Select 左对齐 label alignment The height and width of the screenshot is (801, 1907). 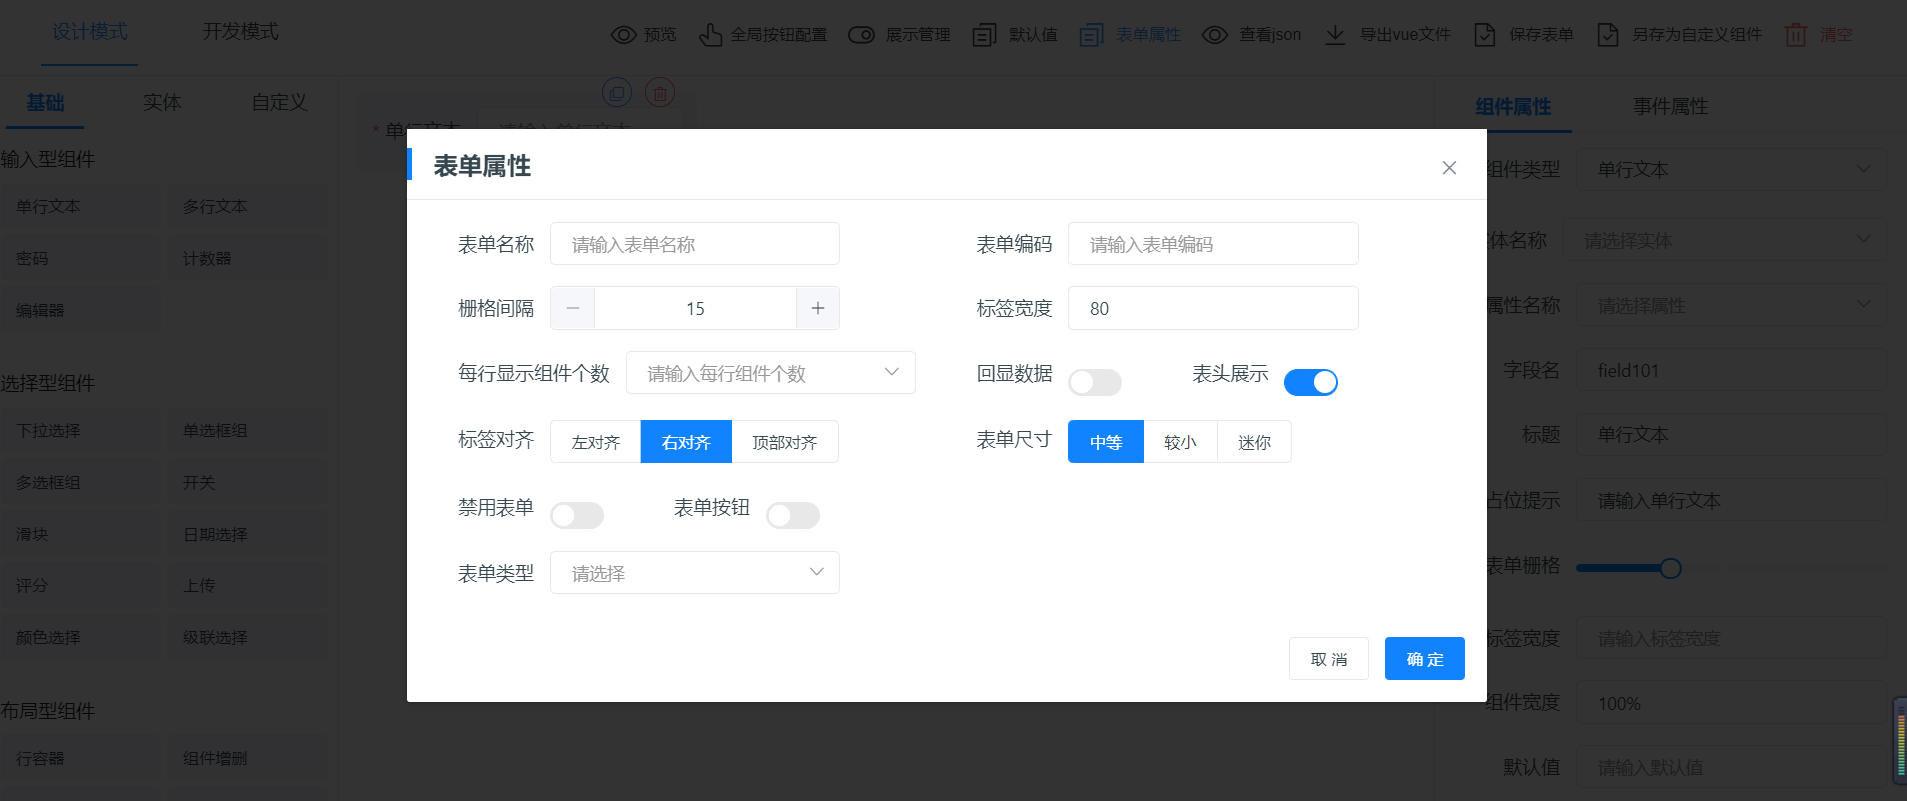coord(596,442)
